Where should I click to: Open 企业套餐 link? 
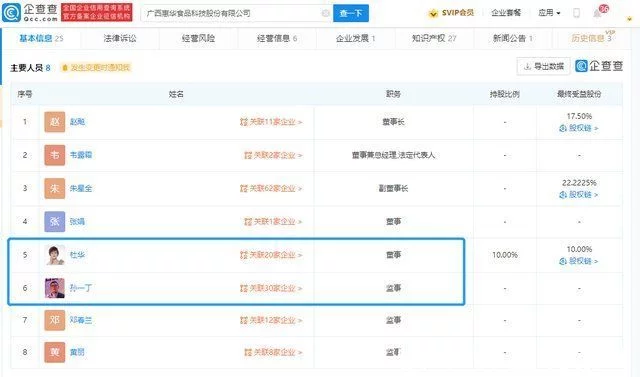506,13
